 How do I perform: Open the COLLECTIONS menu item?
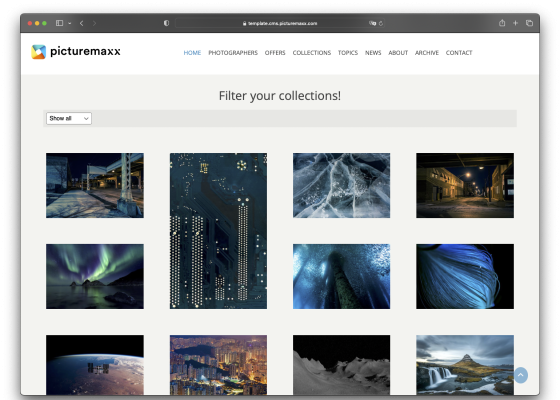312,53
